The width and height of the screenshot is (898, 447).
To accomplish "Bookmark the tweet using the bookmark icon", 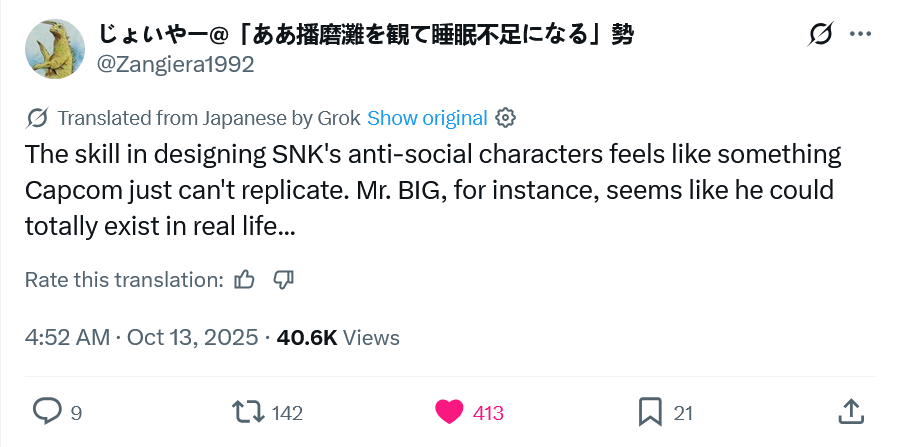I will (651, 412).
